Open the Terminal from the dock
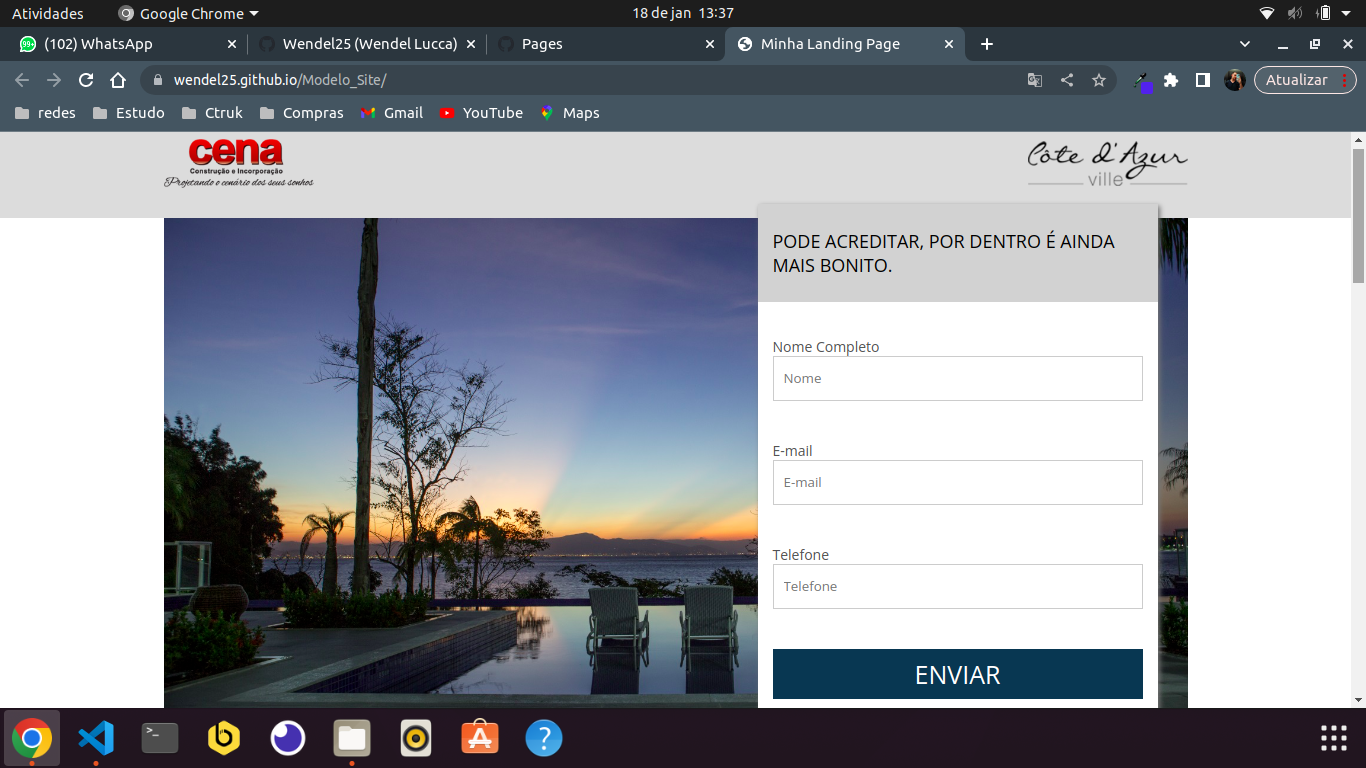Screen dimensions: 1366x768 (159, 738)
